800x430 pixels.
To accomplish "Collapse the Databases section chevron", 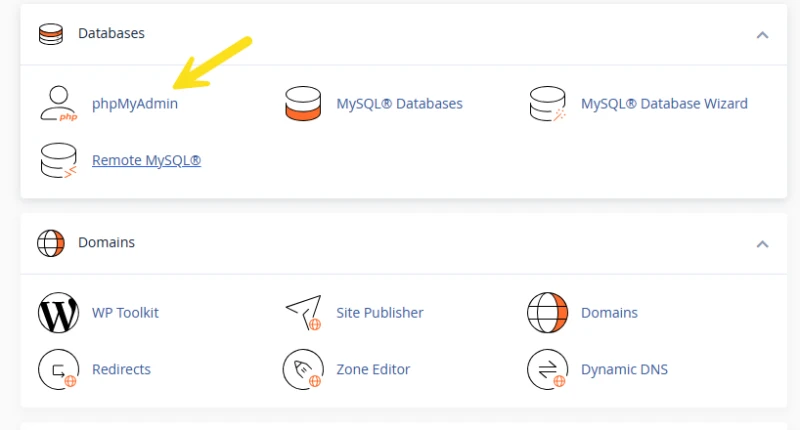I will [762, 35].
